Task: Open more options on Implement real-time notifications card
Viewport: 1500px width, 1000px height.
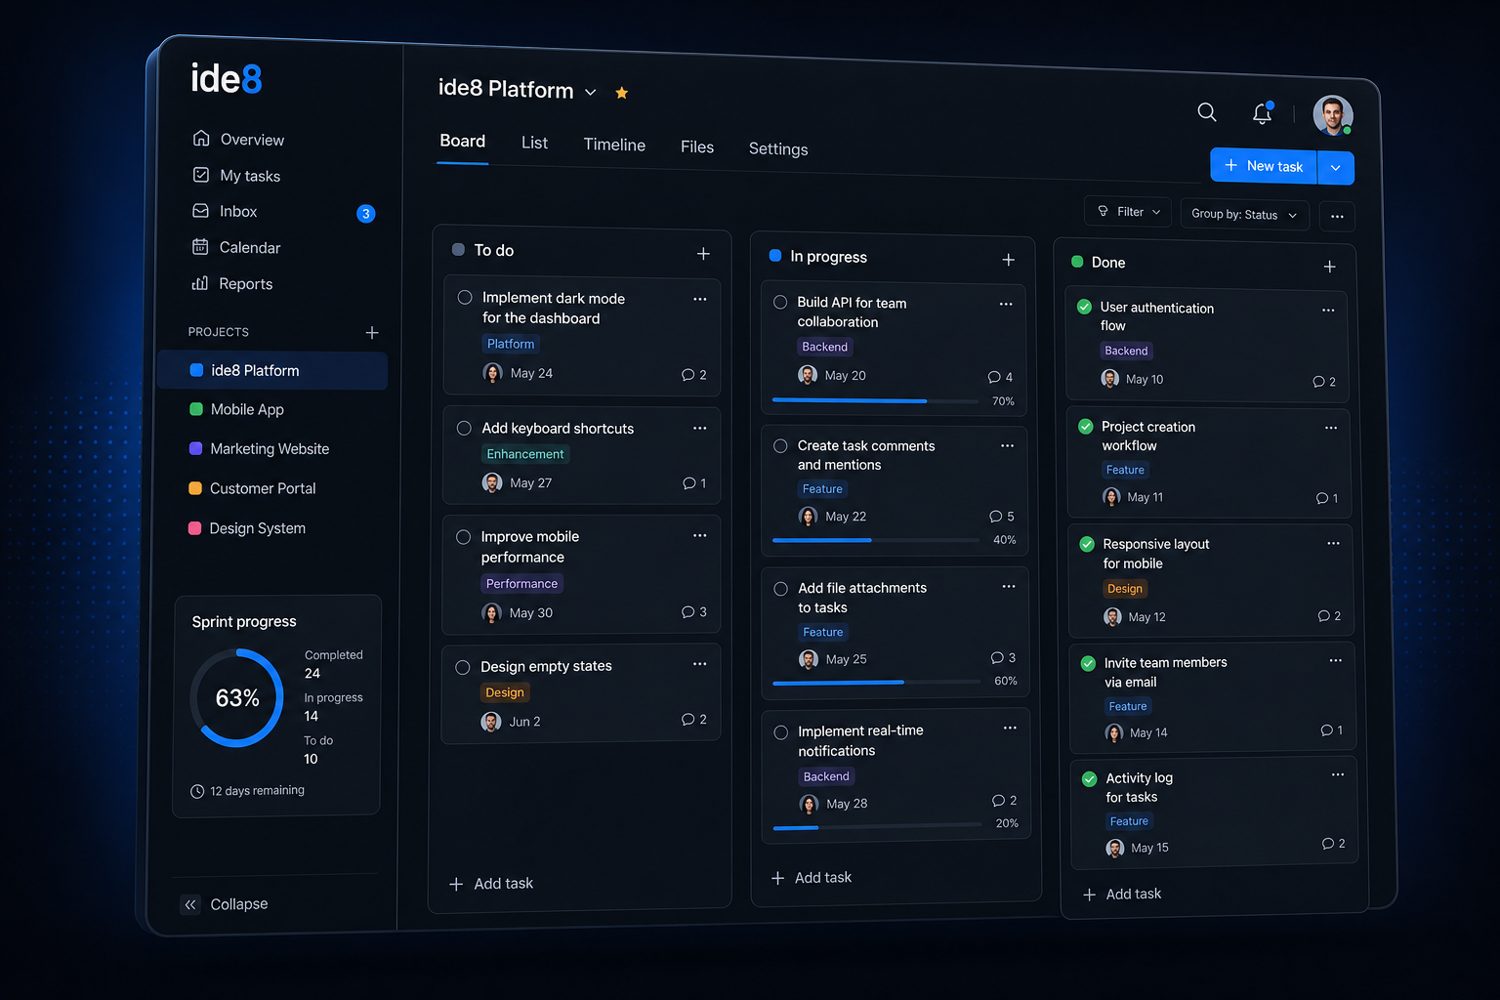Action: (1010, 728)
